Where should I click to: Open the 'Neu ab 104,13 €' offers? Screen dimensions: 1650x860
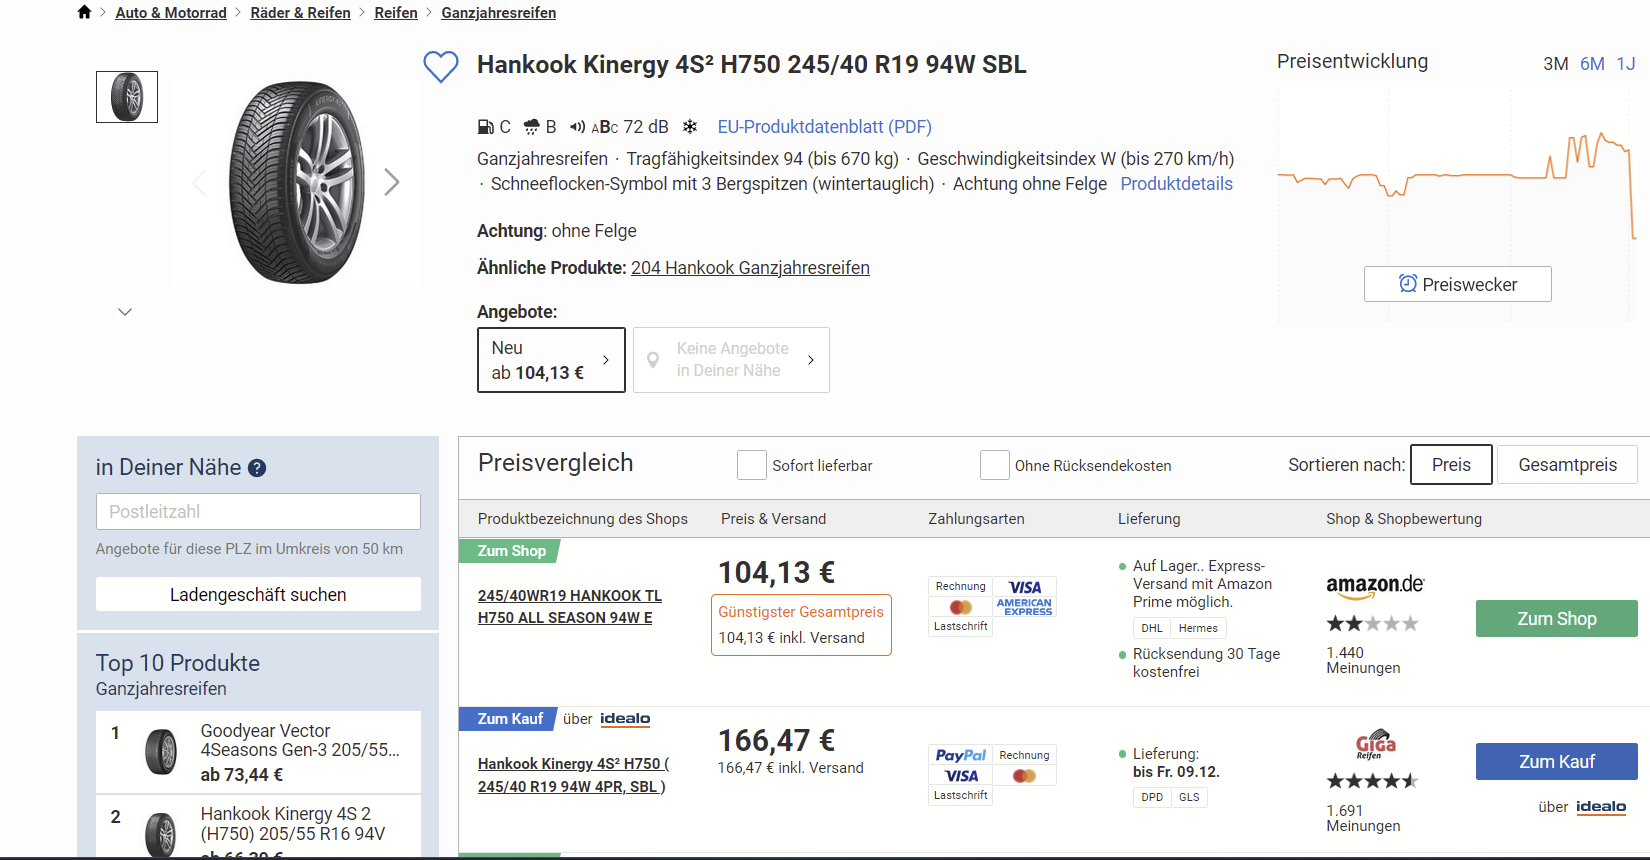(x=551, y=360)
